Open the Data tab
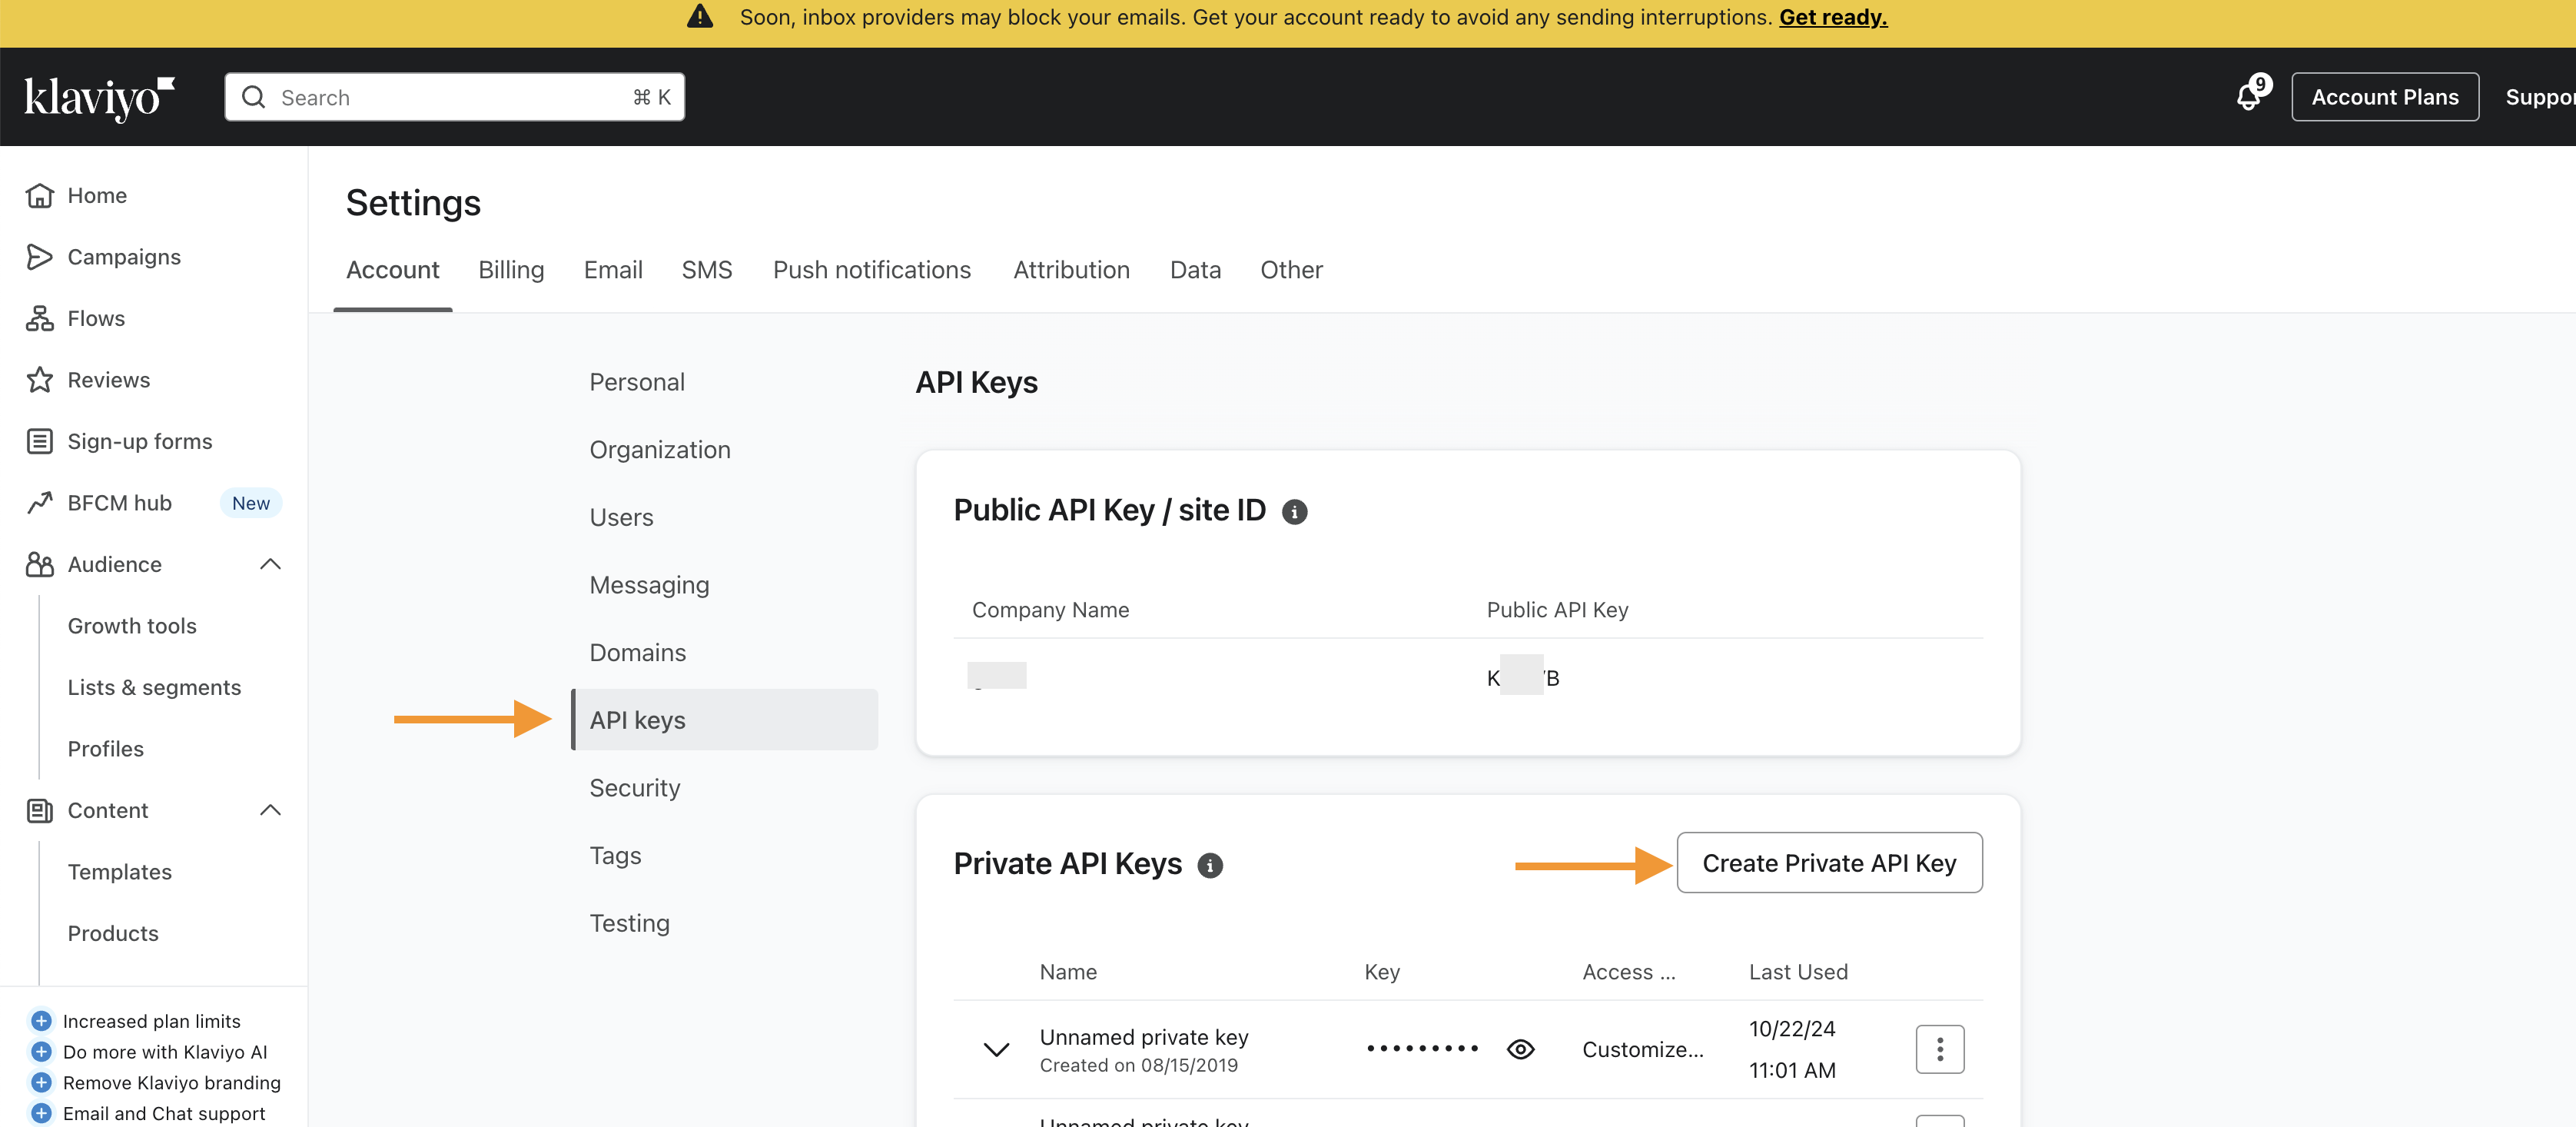The width and height of the screenshot is (2576, 1127). [x=1195, y=270]
